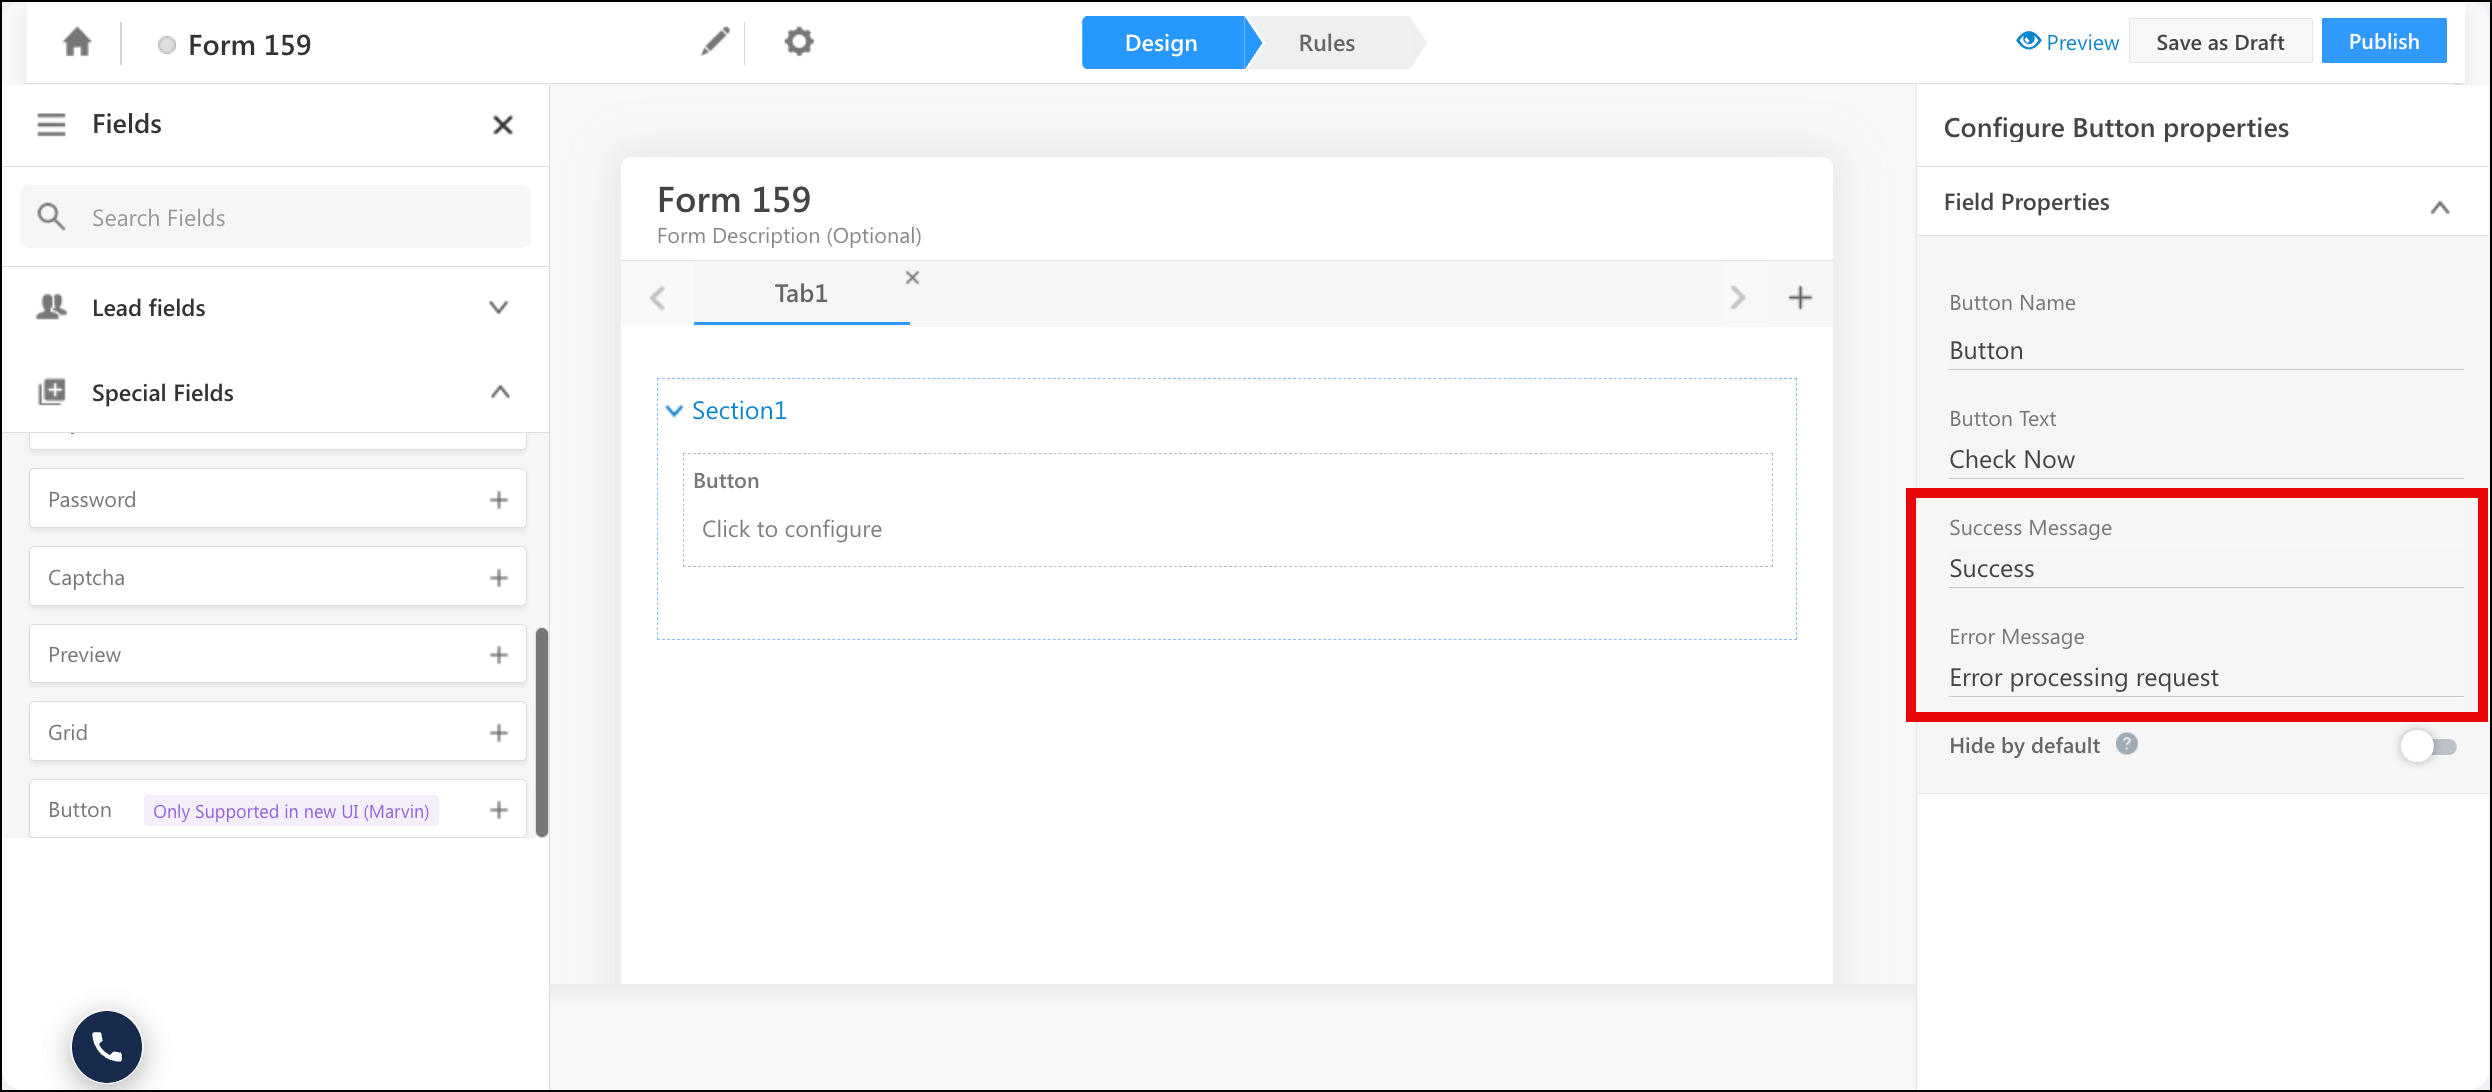The width and height of the screenshot is (2492, 1092).
Task: Click the search magnifier icon
Action: tap(51, 217)
